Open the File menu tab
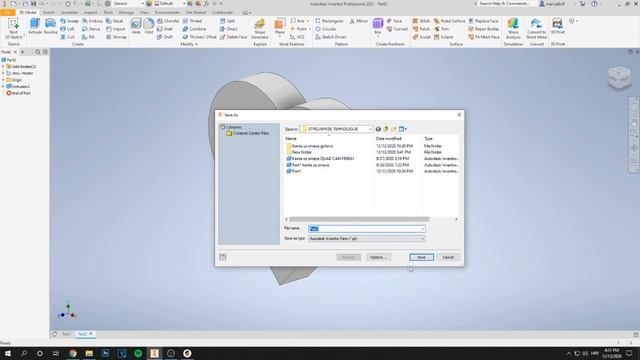640x360 pixels. click(7, 12)
